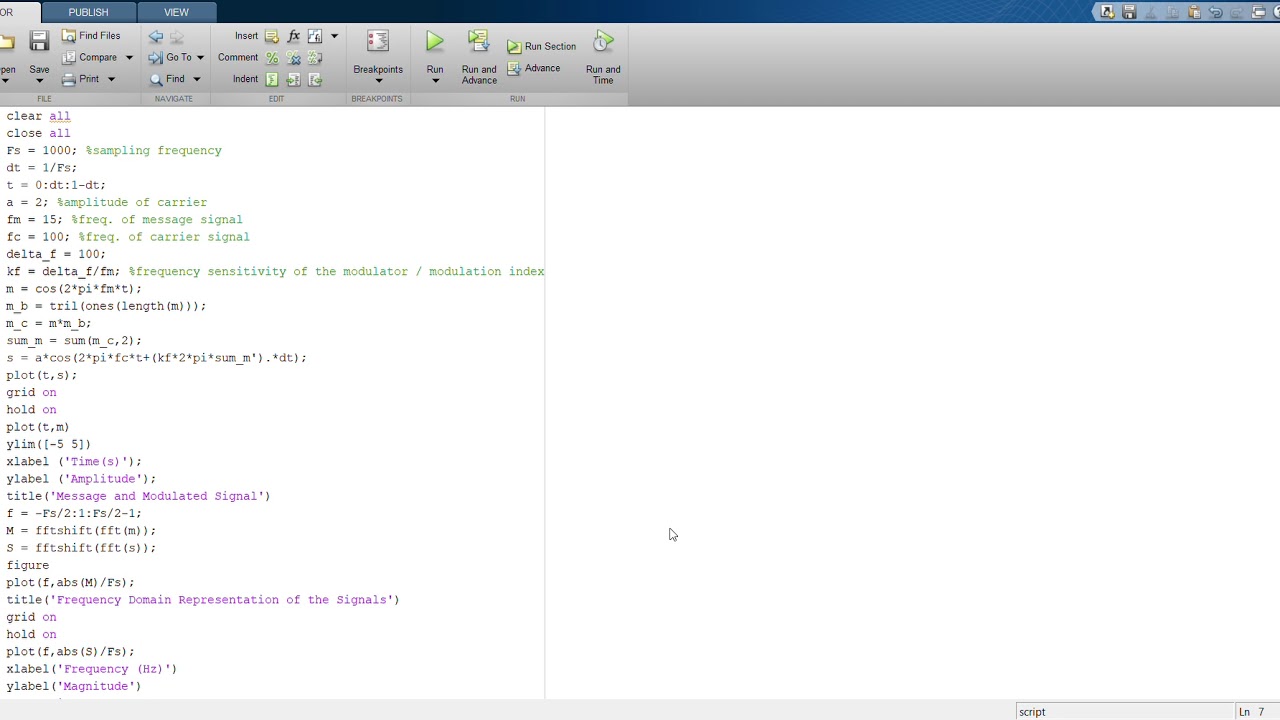Expand the Compare dropdown arrow

129,58
